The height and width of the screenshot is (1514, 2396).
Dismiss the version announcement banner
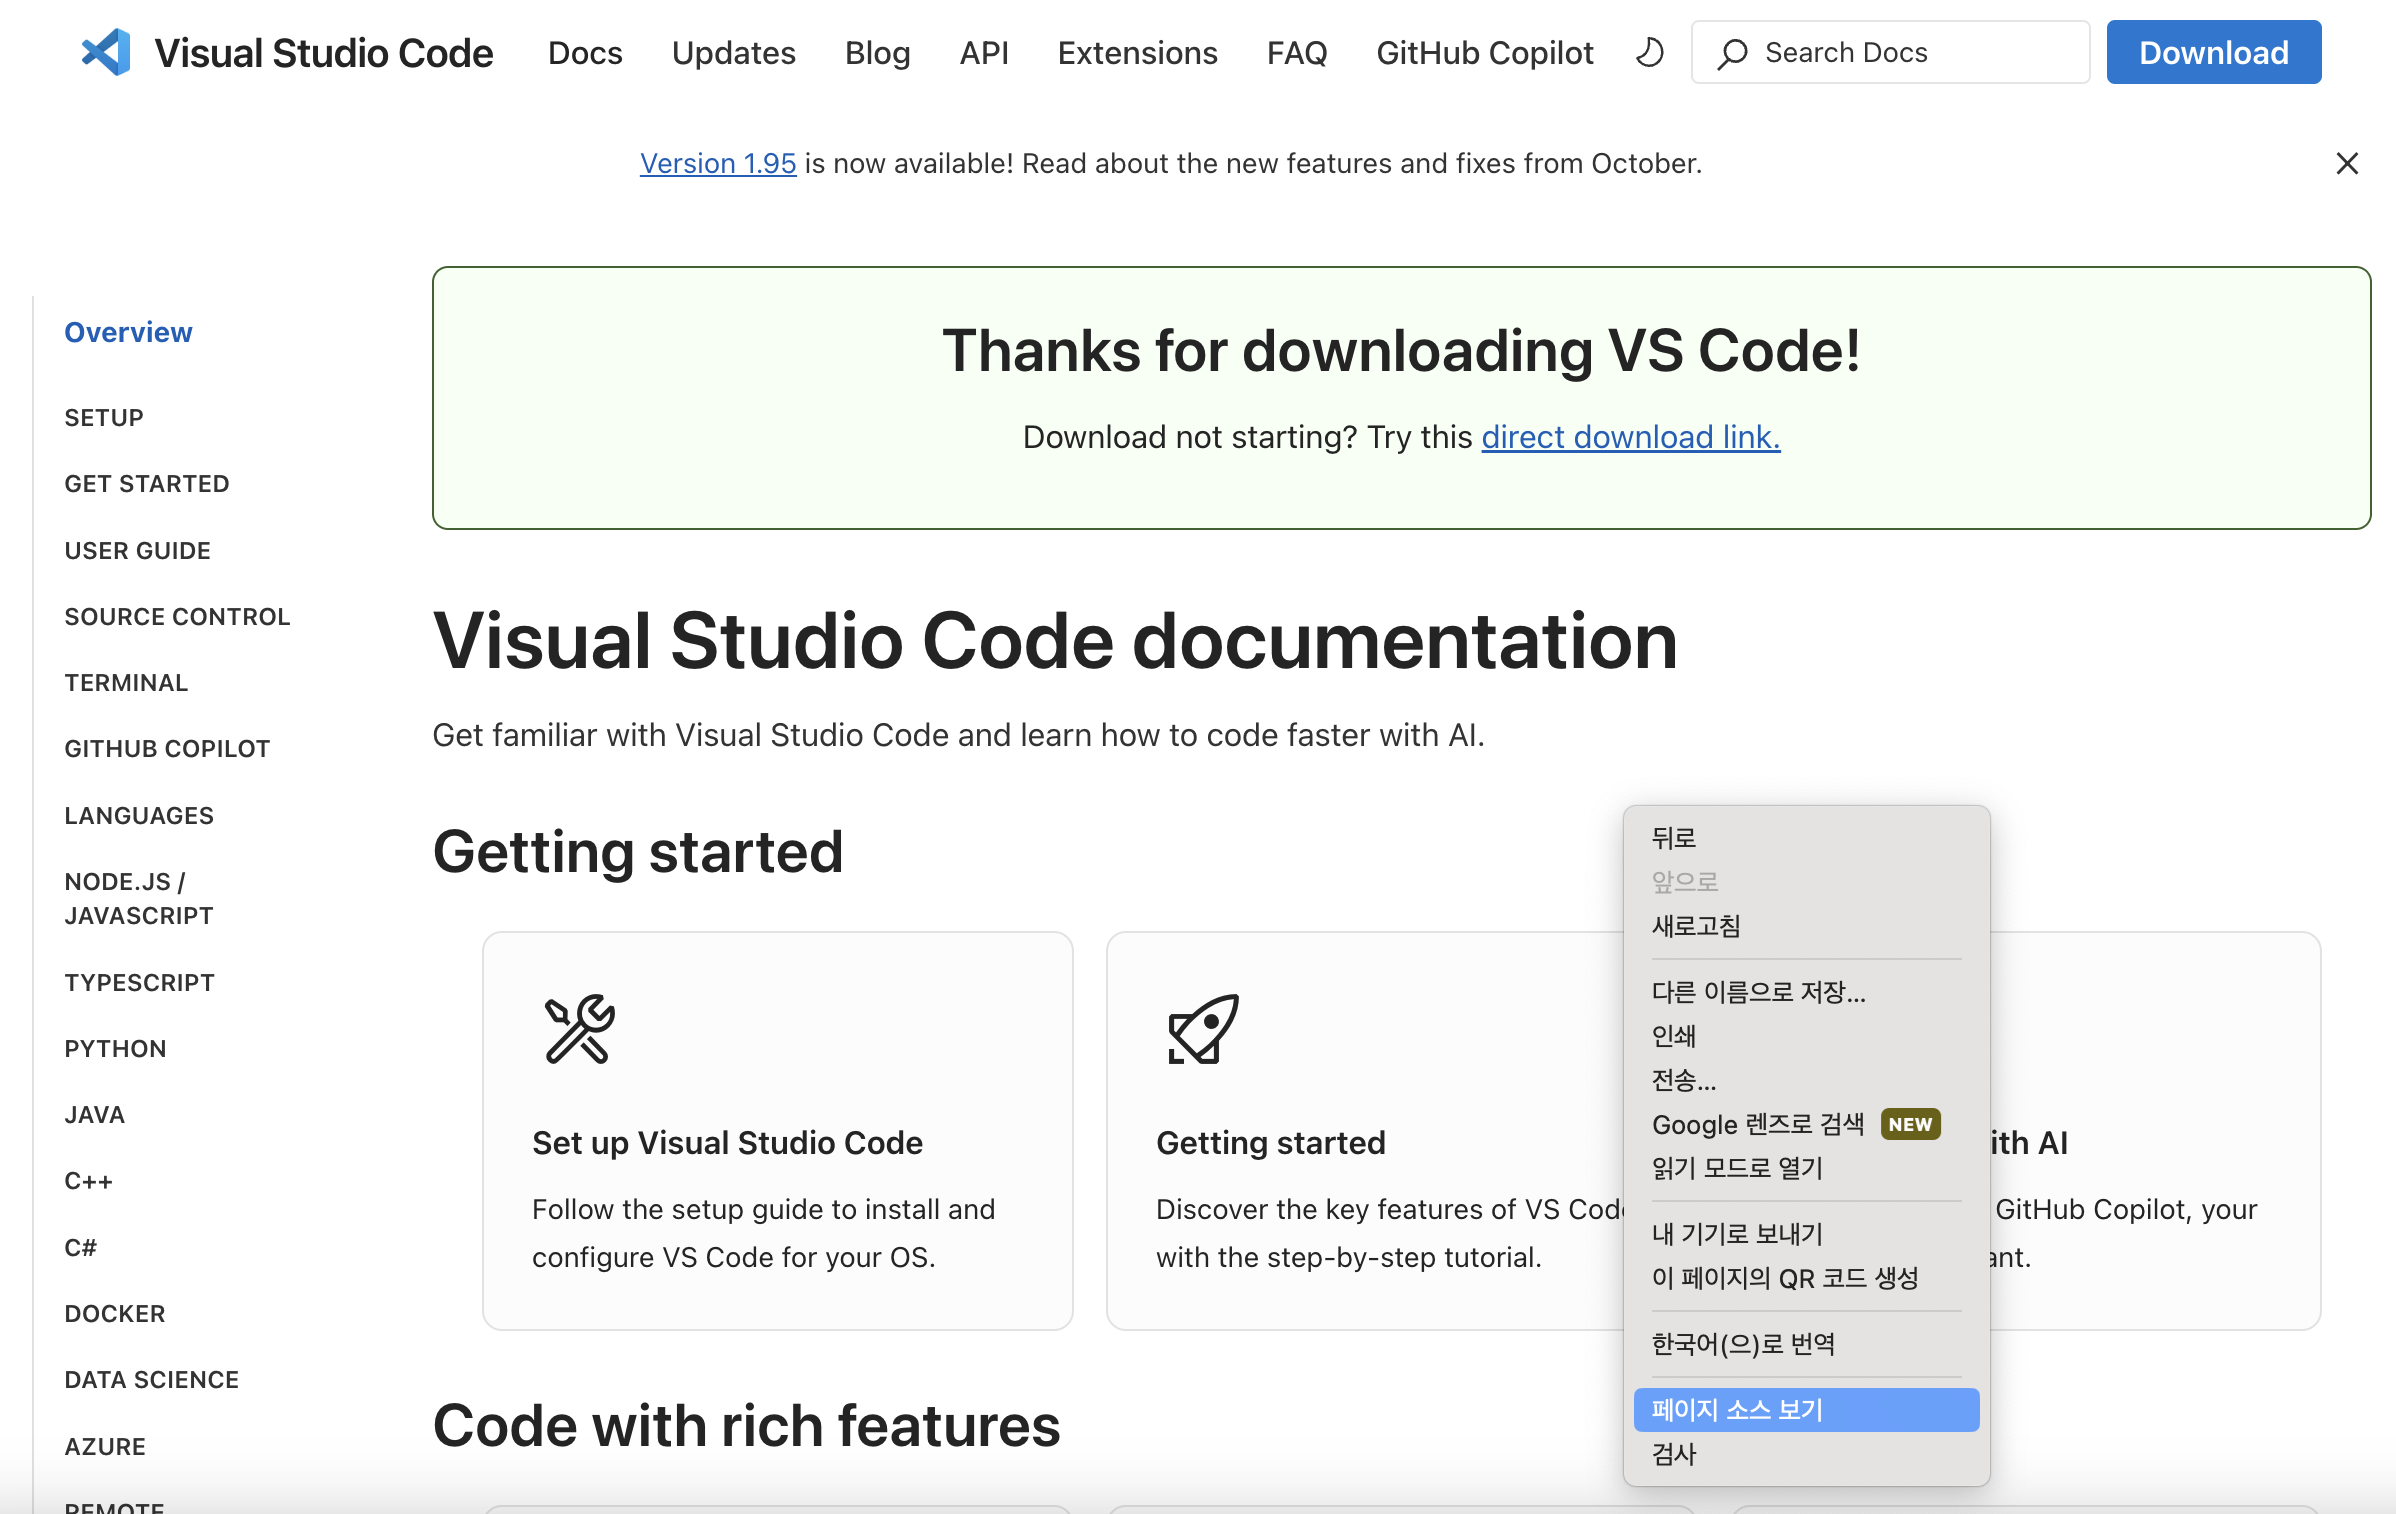point(2346,163)
